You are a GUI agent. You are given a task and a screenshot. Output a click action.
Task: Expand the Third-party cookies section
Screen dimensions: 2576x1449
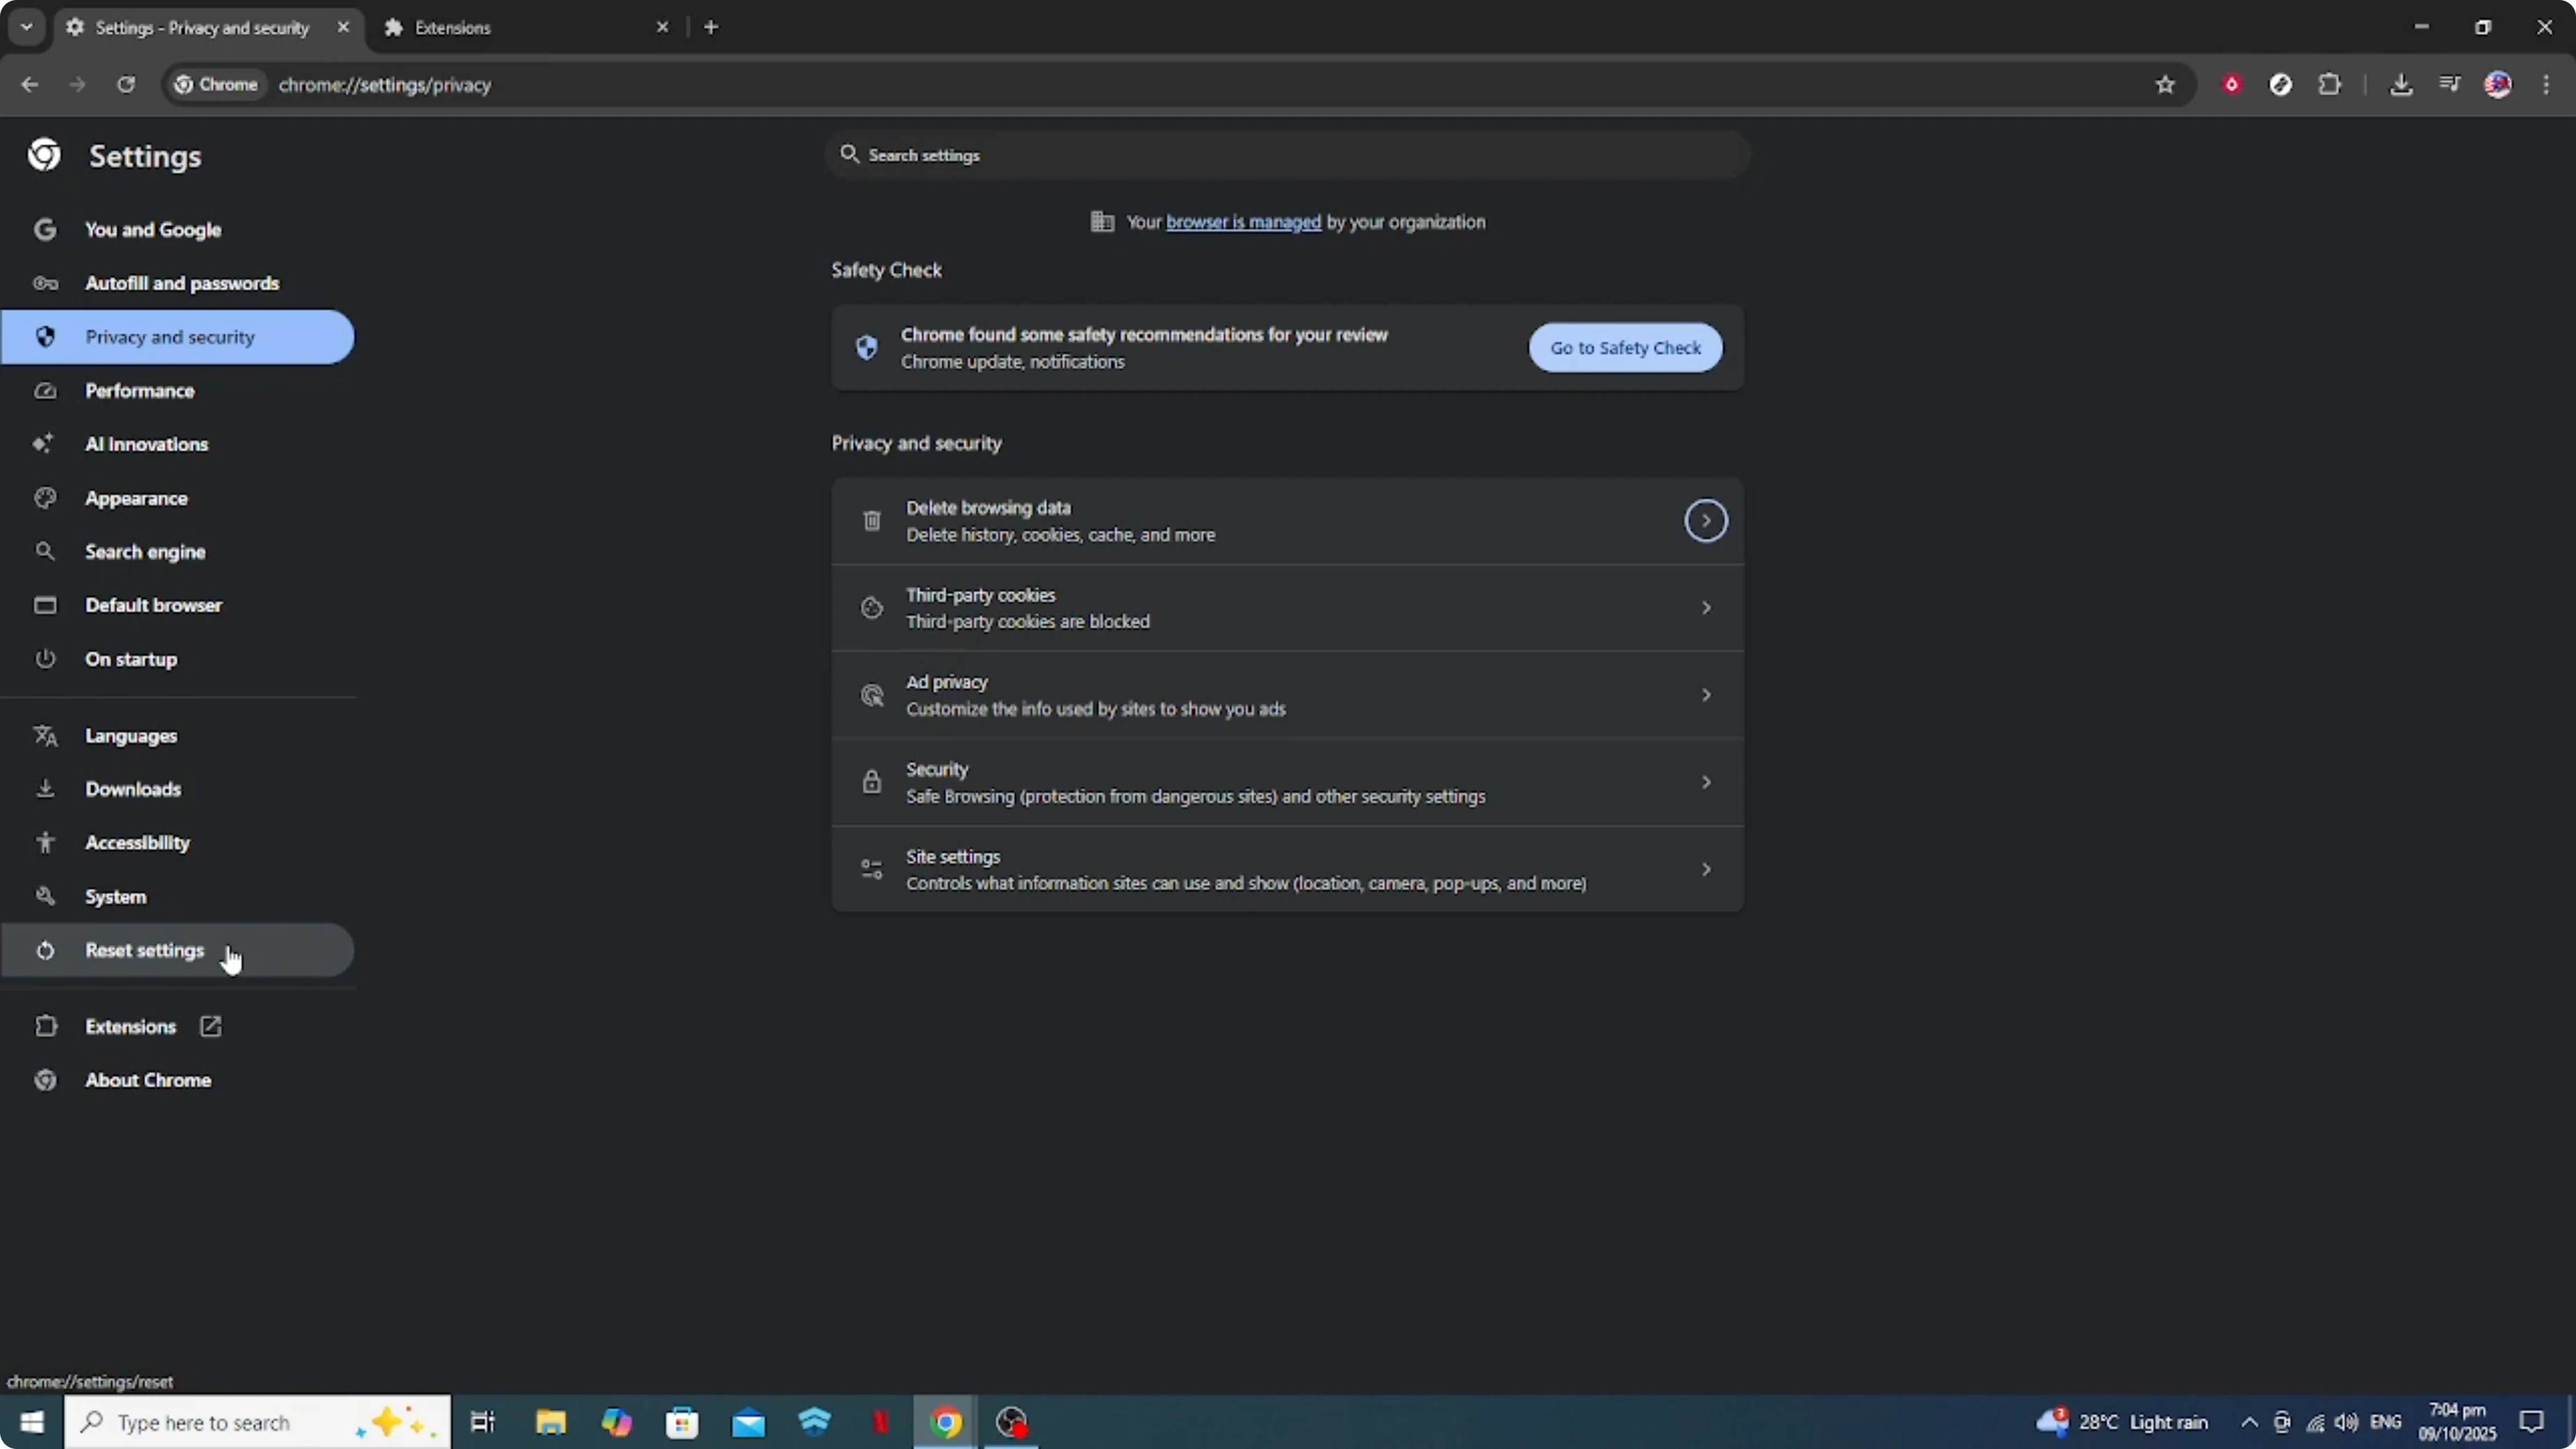pyautogui.click(x=1705, y=607)
